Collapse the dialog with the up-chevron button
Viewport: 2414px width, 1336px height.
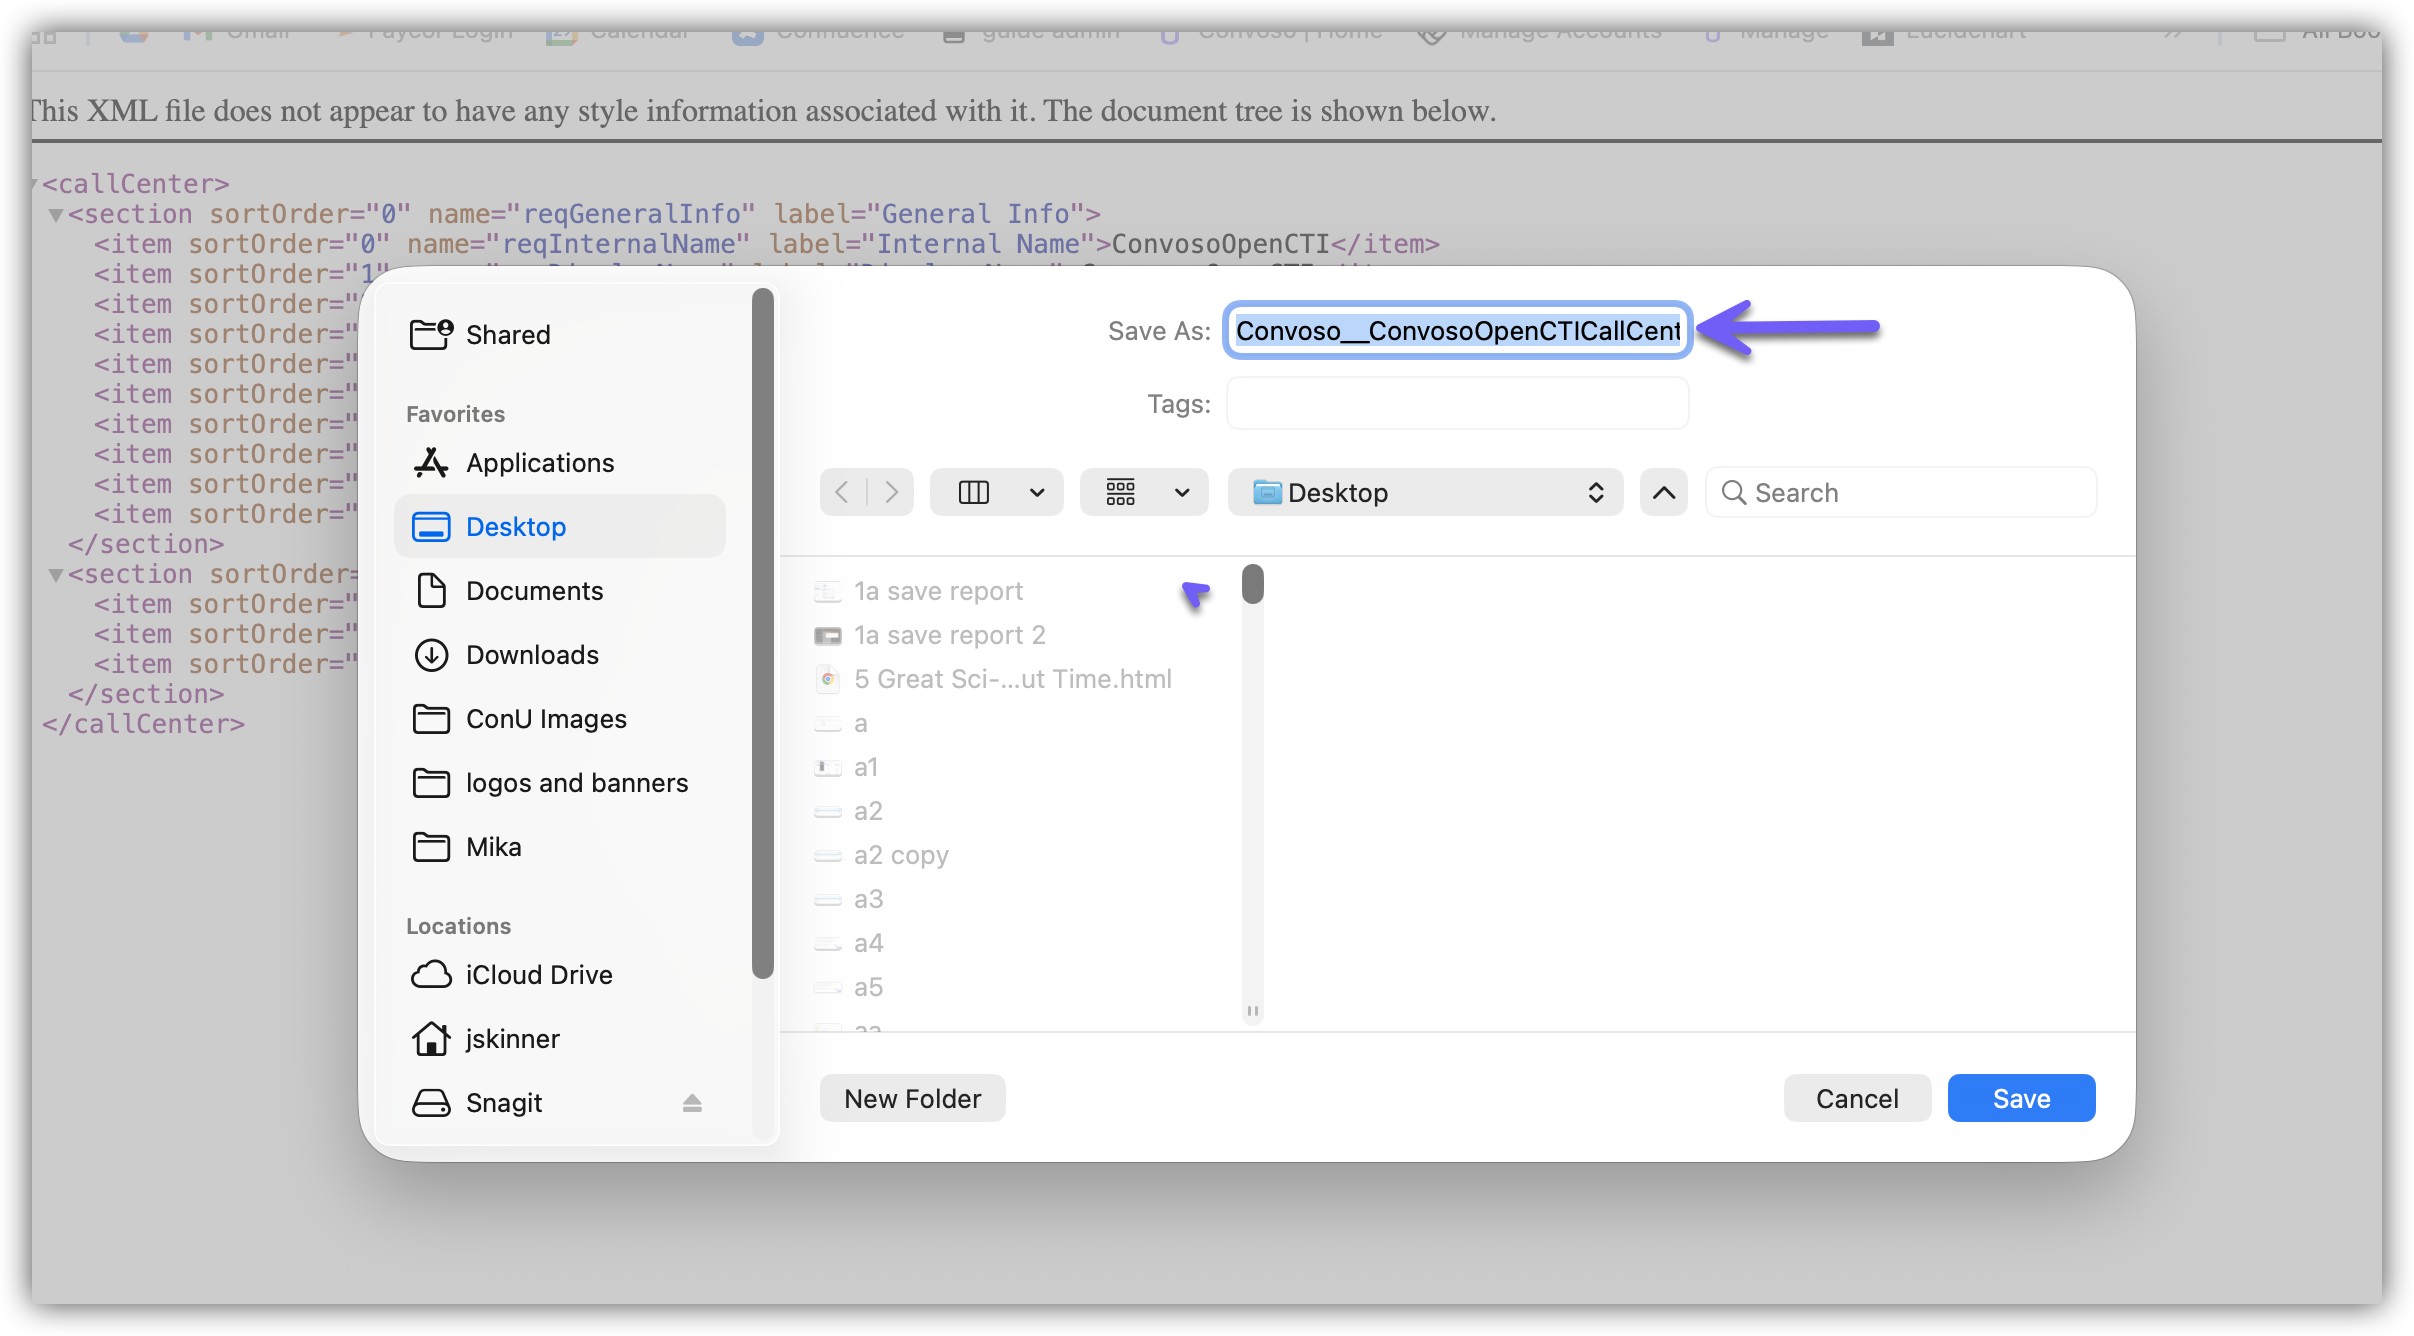pos(1663,492)
